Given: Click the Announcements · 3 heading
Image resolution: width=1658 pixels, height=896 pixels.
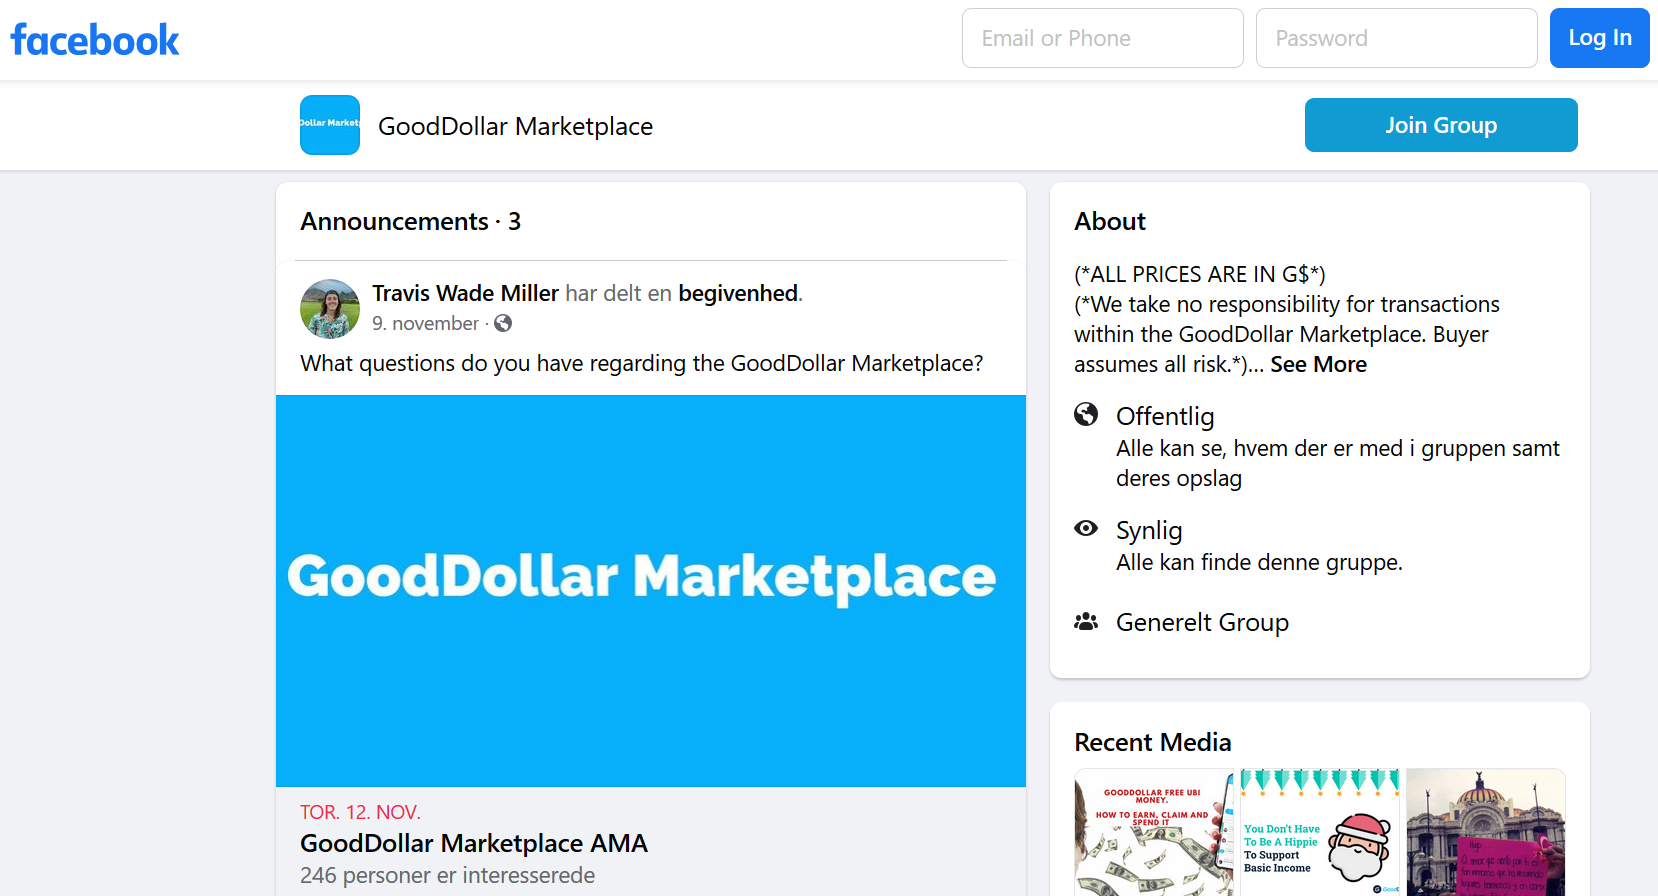Looking at the screenshot, I should [411, 221].
